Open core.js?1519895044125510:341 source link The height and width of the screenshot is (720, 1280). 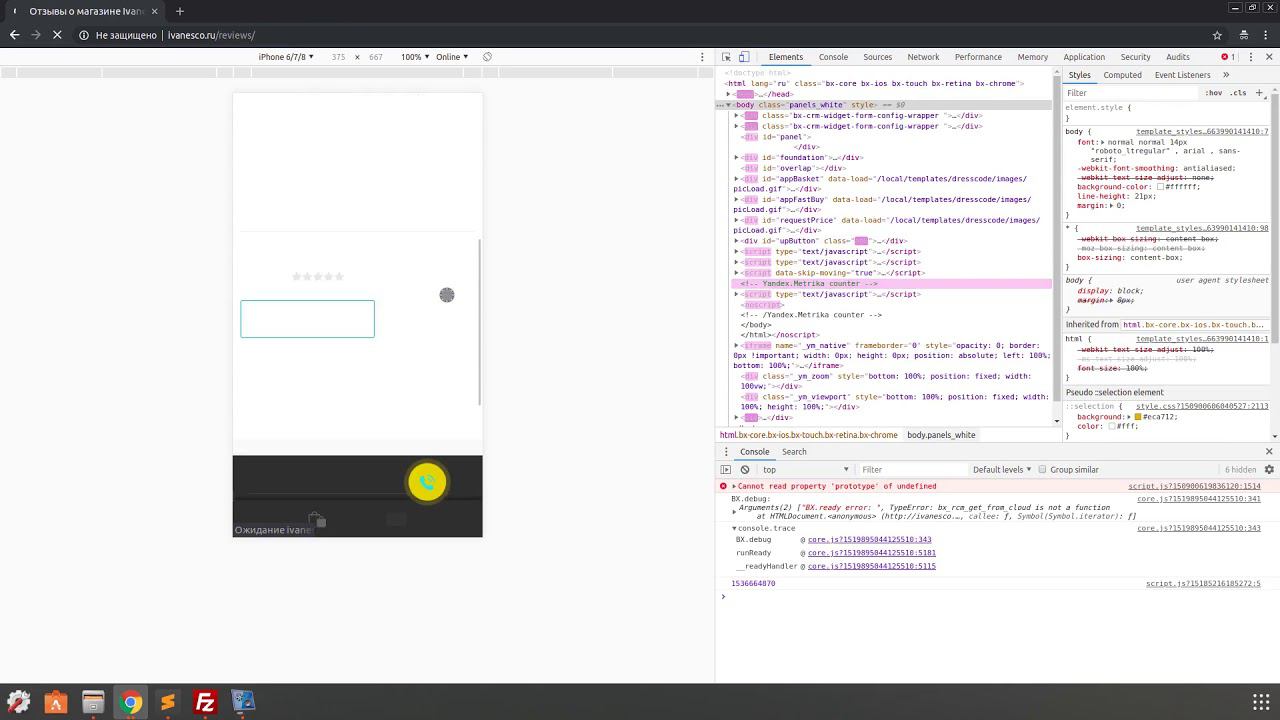1198,499
